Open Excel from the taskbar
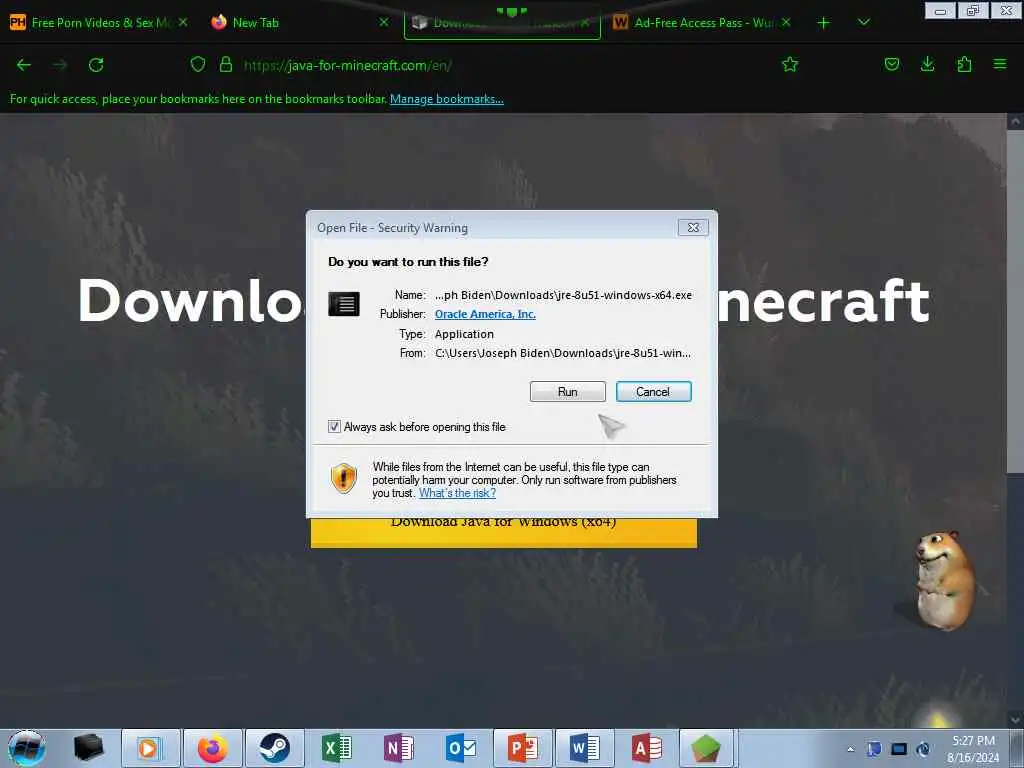 click(x=337, y=748)
